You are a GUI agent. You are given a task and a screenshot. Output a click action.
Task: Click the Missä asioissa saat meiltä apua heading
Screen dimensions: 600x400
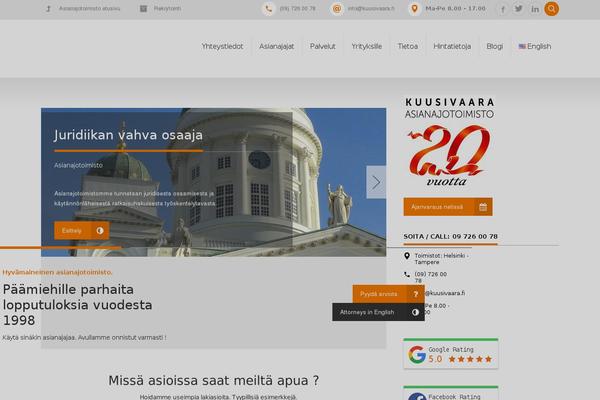[x=214, y=380]
